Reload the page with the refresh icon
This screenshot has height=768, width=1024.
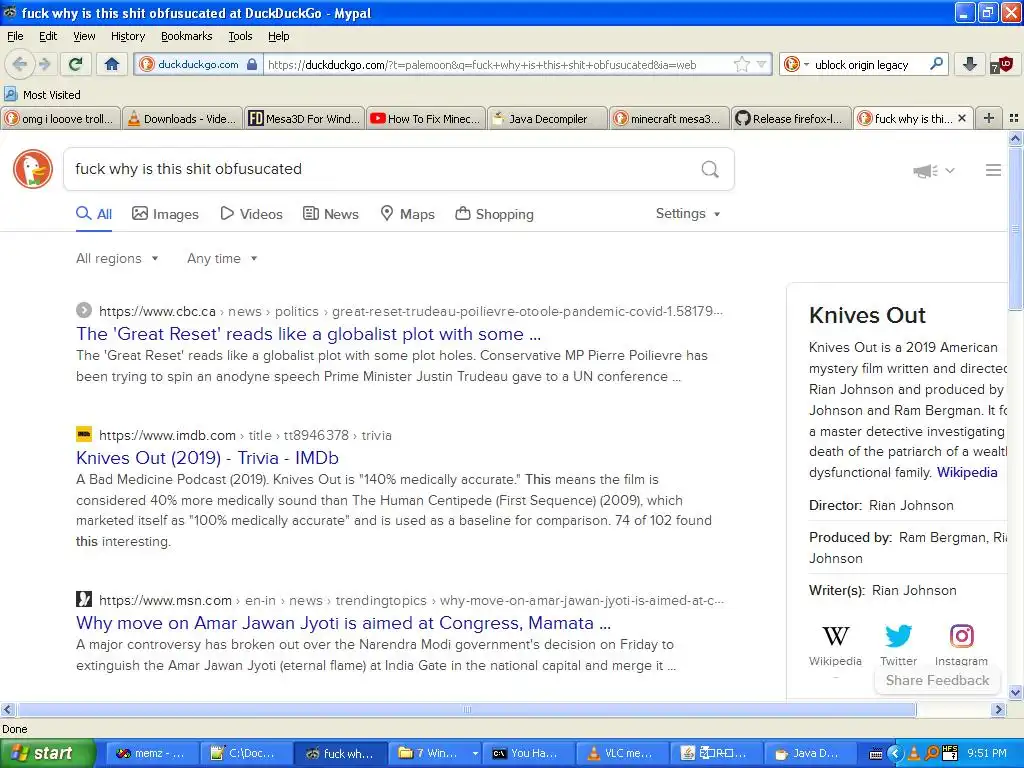tap(76, 64)
